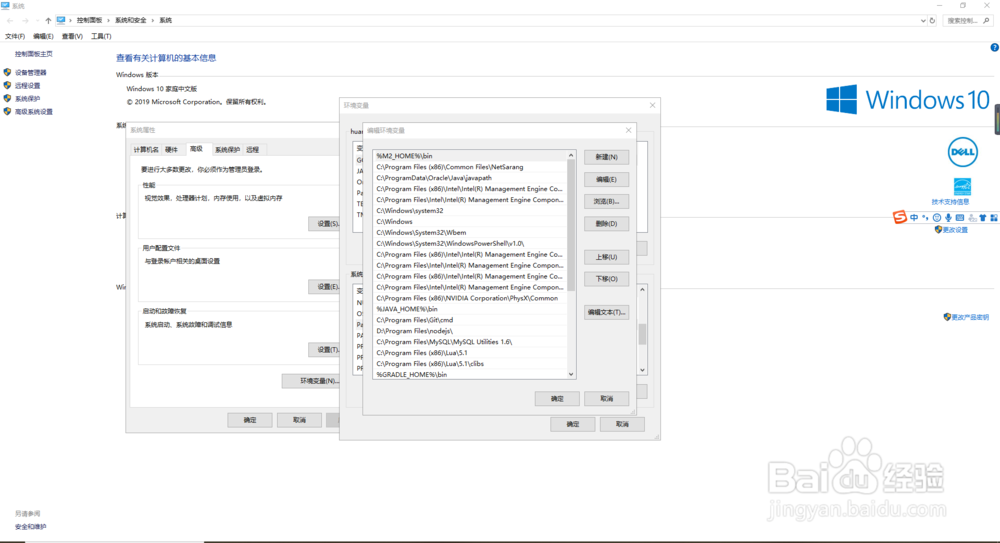Screen dimensions: 1000x543
Task: Click 编辑文本(T)... button
Action: tap(607, 313)
